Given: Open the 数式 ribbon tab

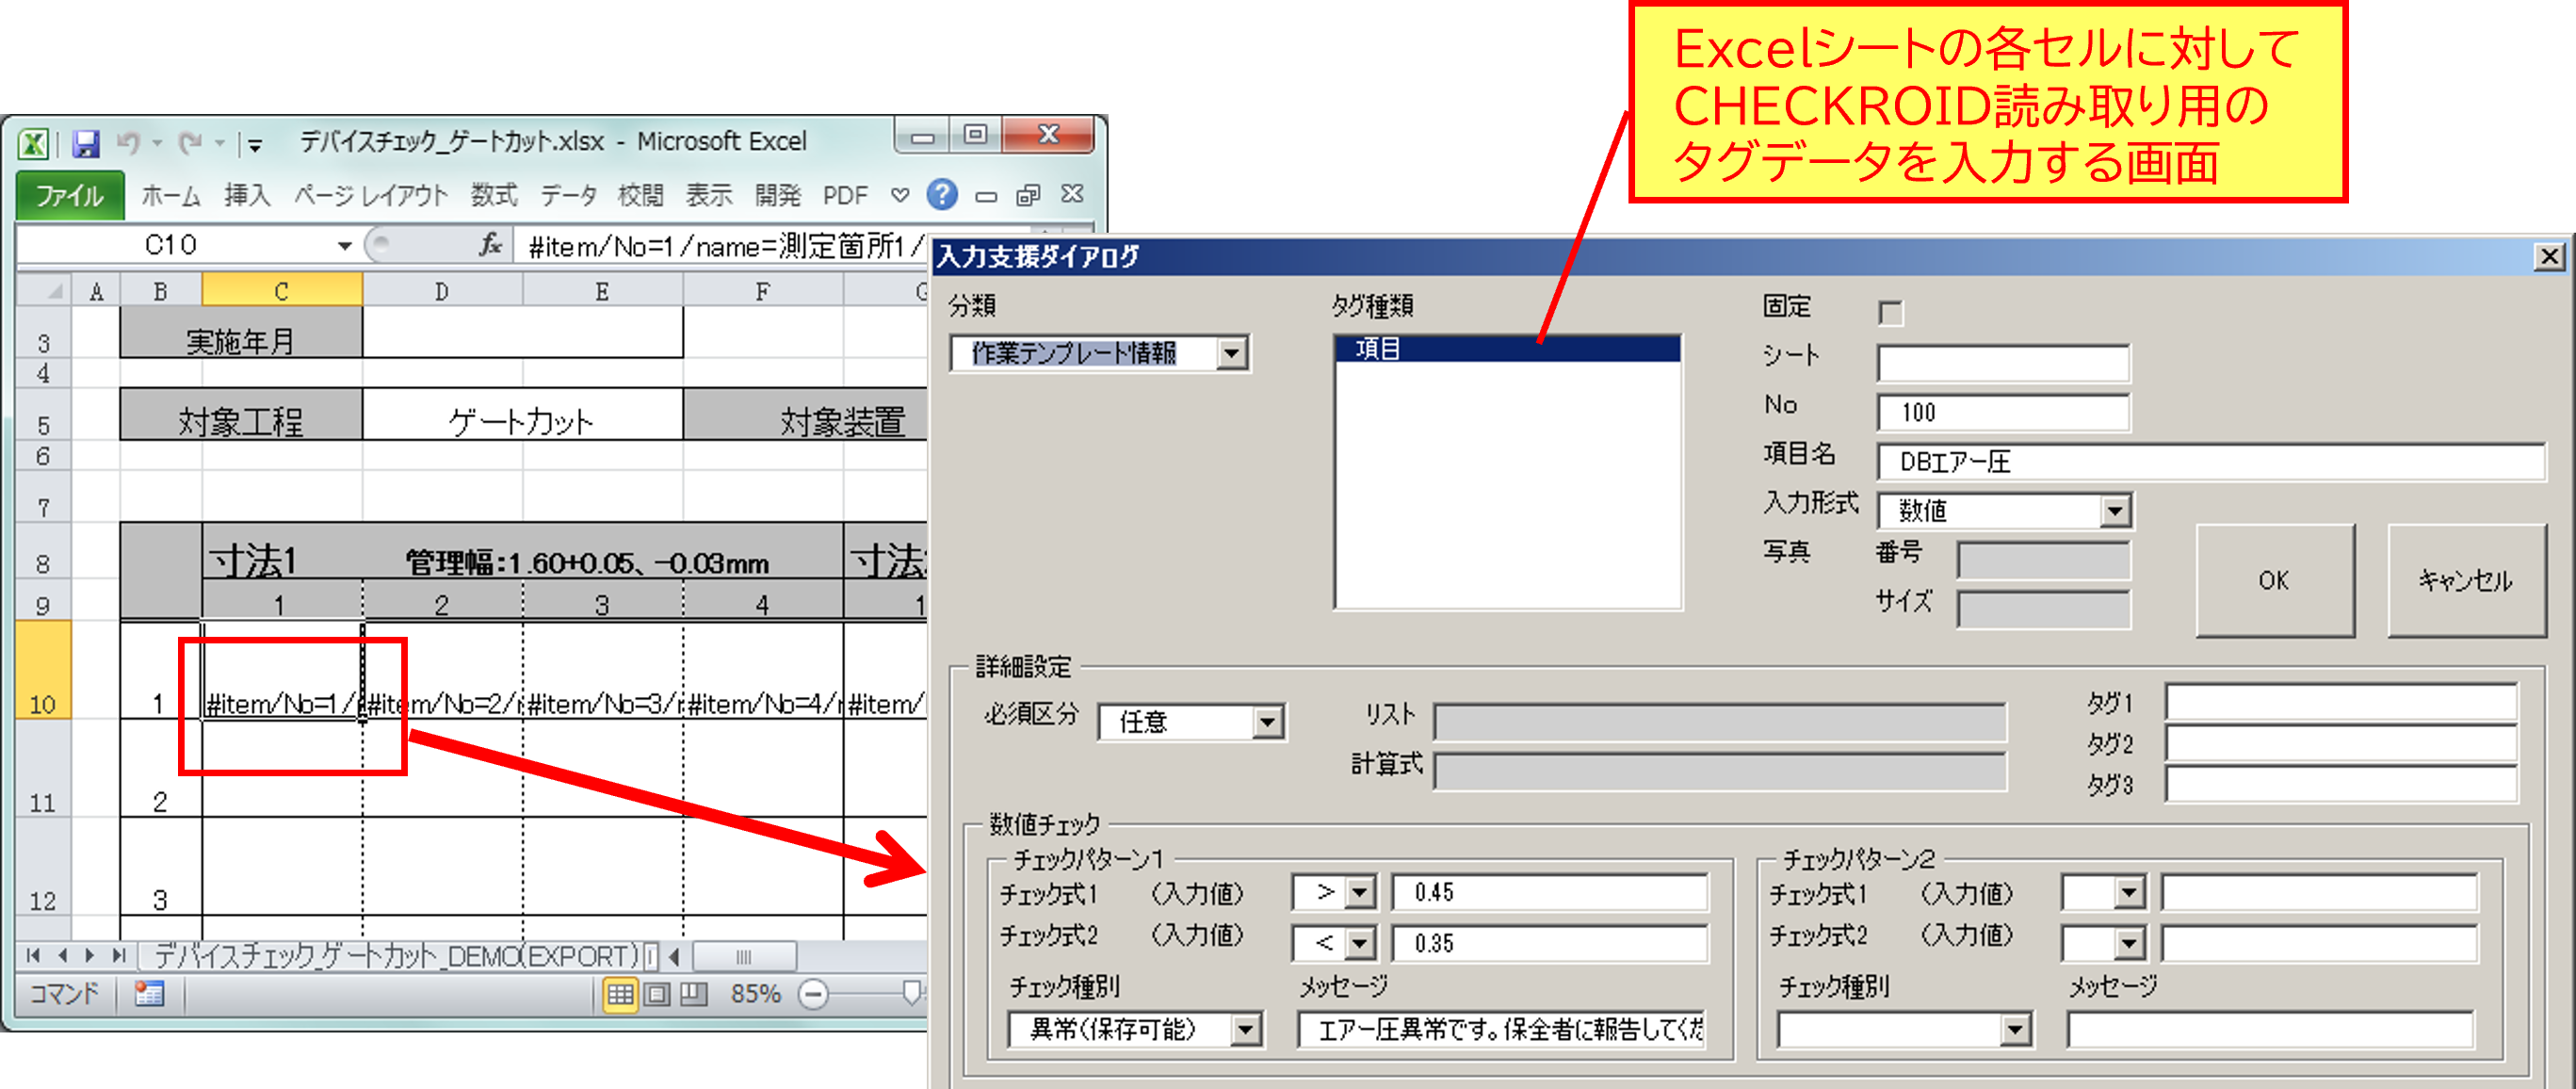Looking at the screenshot, I should click(x=494, y=196).
